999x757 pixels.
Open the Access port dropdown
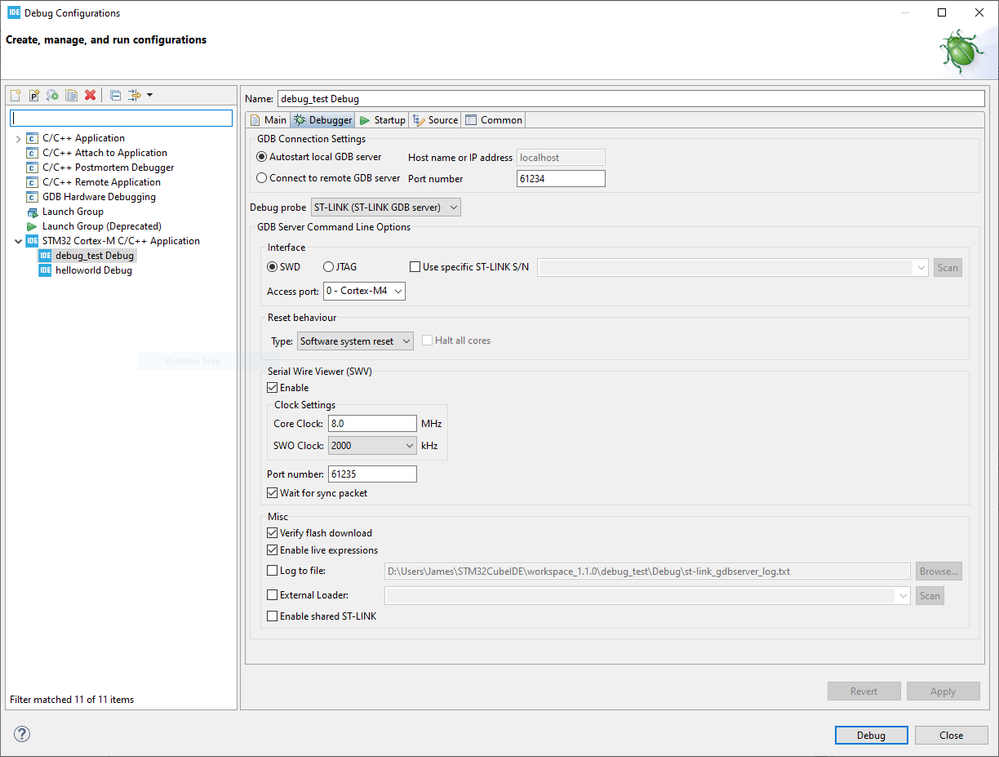point(364,291)
